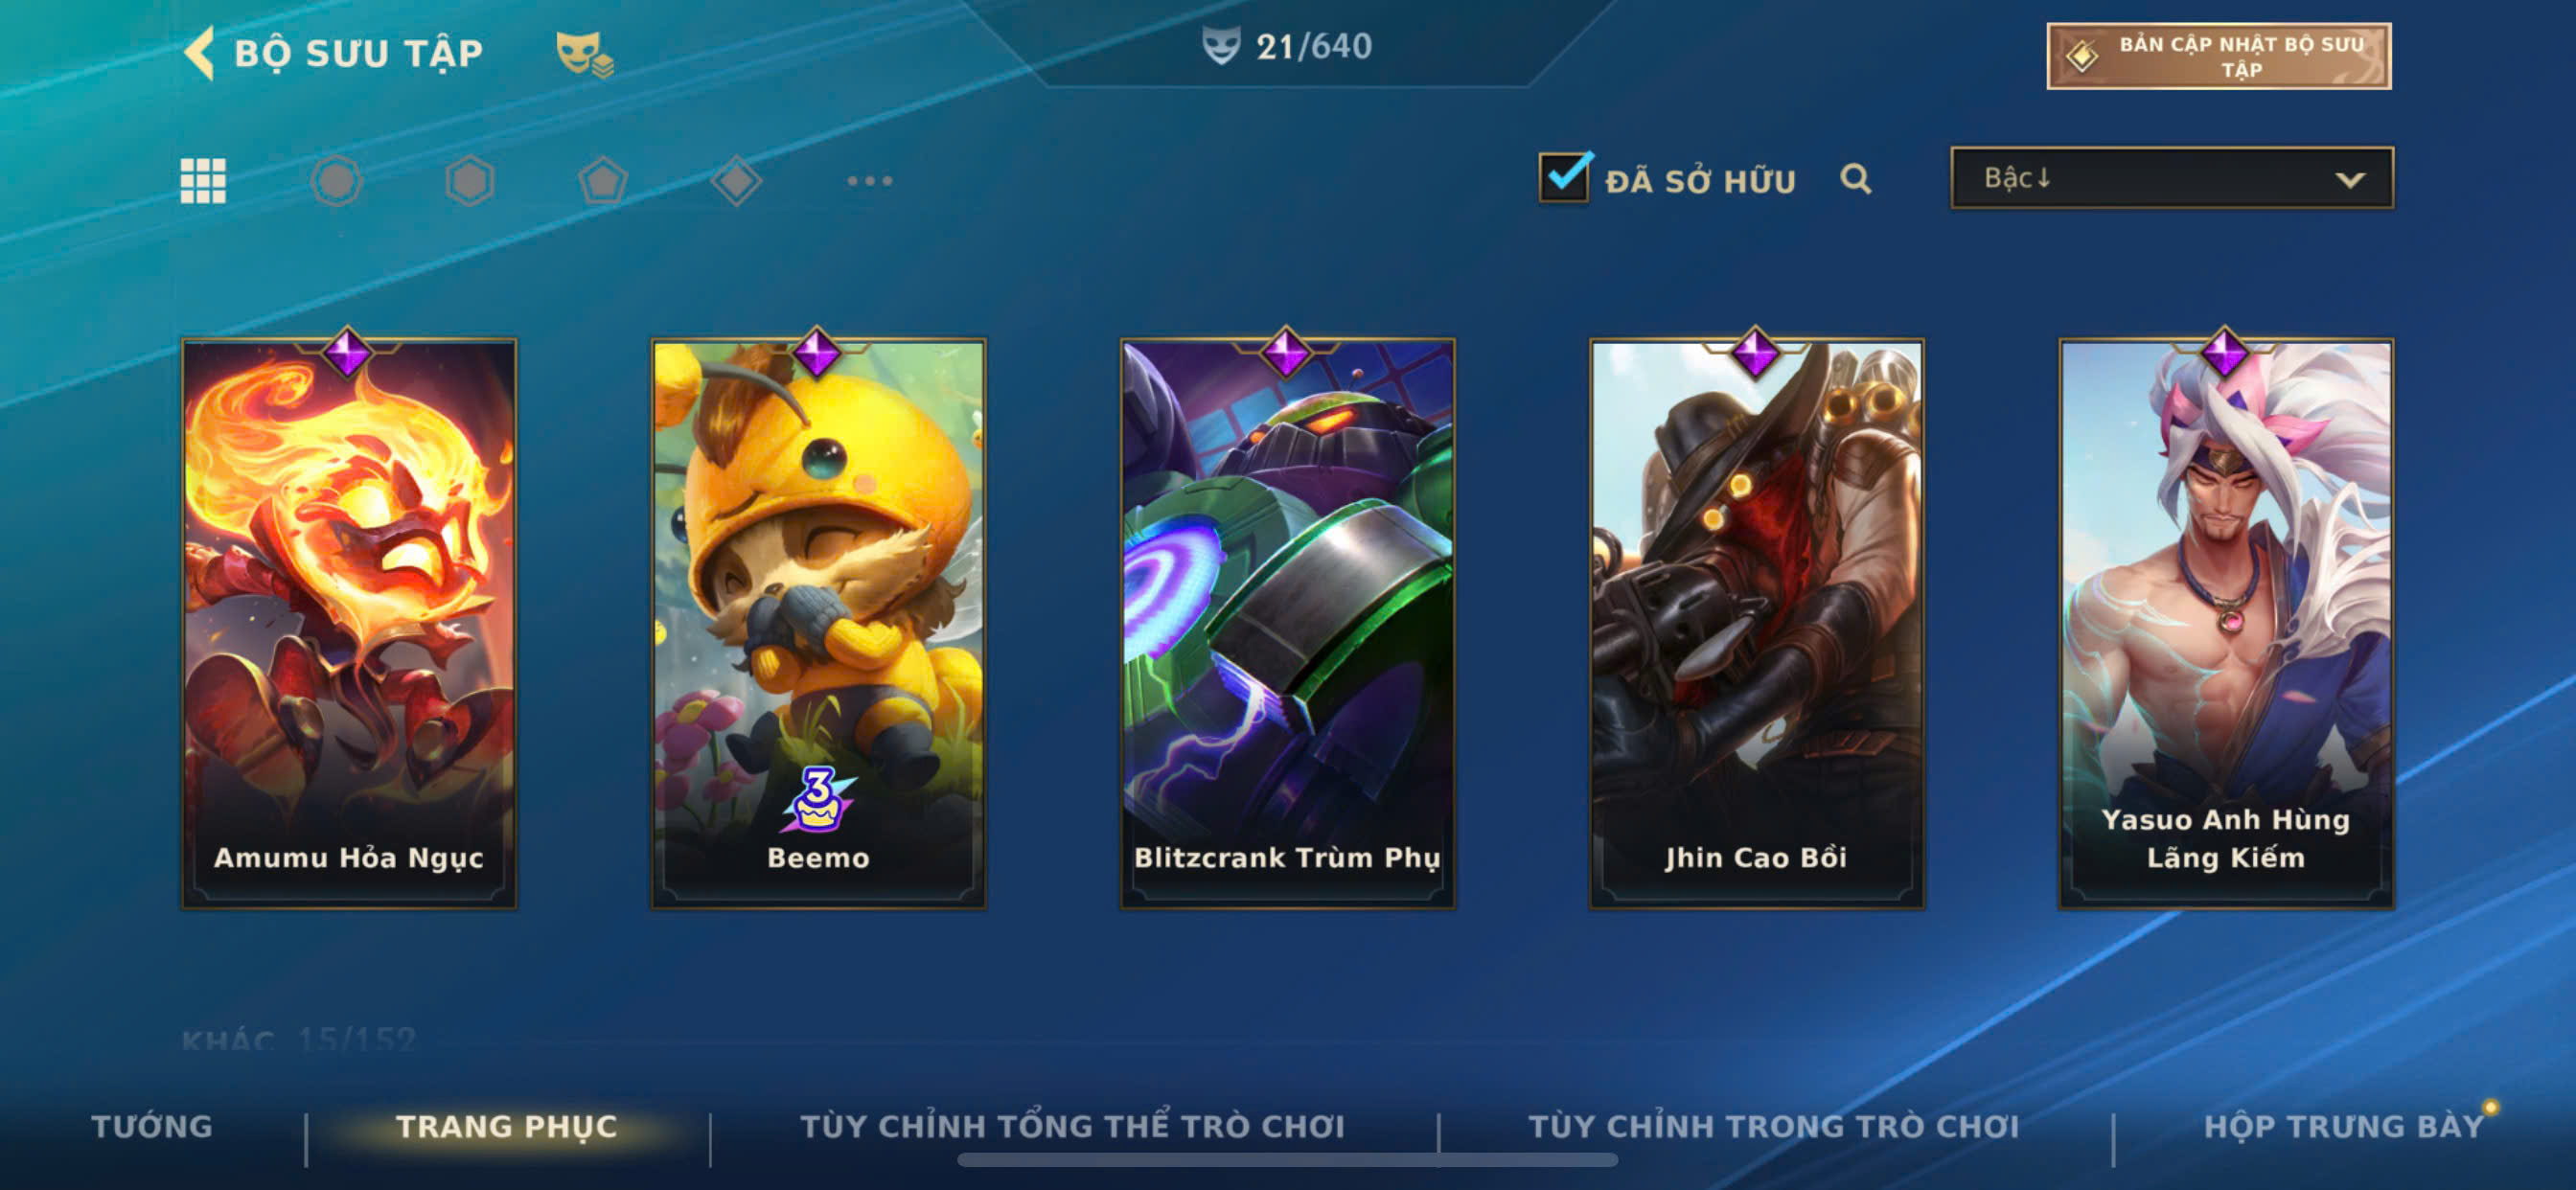
Task: Filter skins by the hexagon rarity icon
Action: [470, 181]
